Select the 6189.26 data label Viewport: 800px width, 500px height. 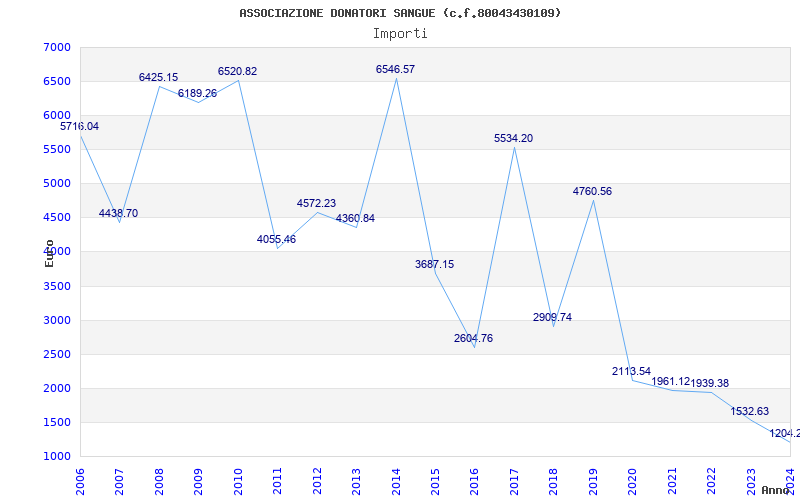(x=197, y=93)
